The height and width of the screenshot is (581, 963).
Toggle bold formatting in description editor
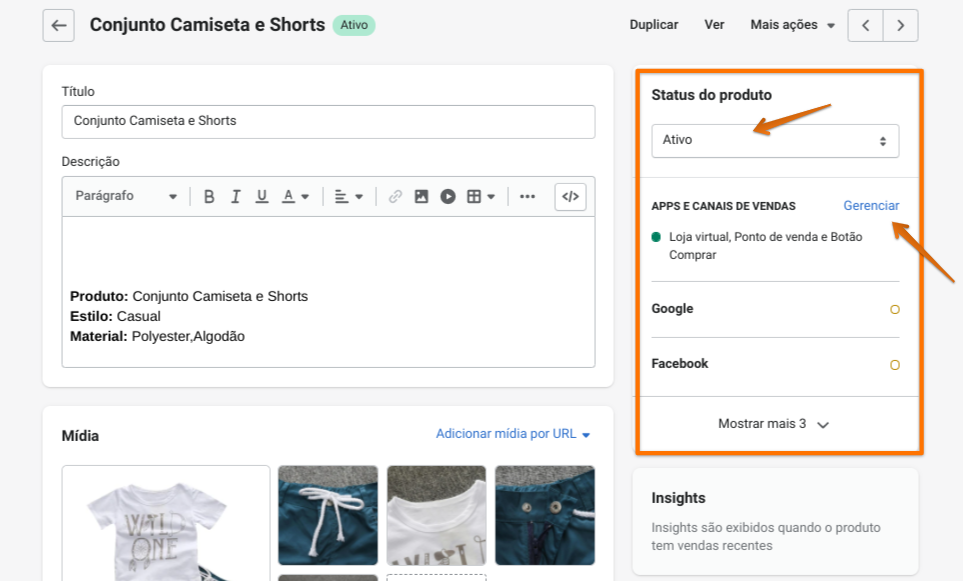pyautogui.click(x=209, y=197)
